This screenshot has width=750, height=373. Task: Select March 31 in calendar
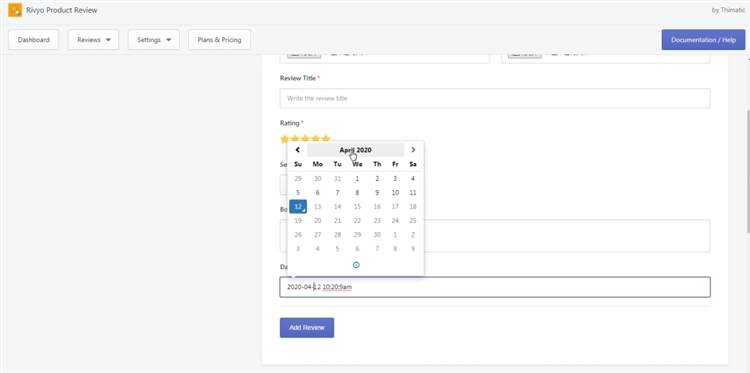coord(337,178)
